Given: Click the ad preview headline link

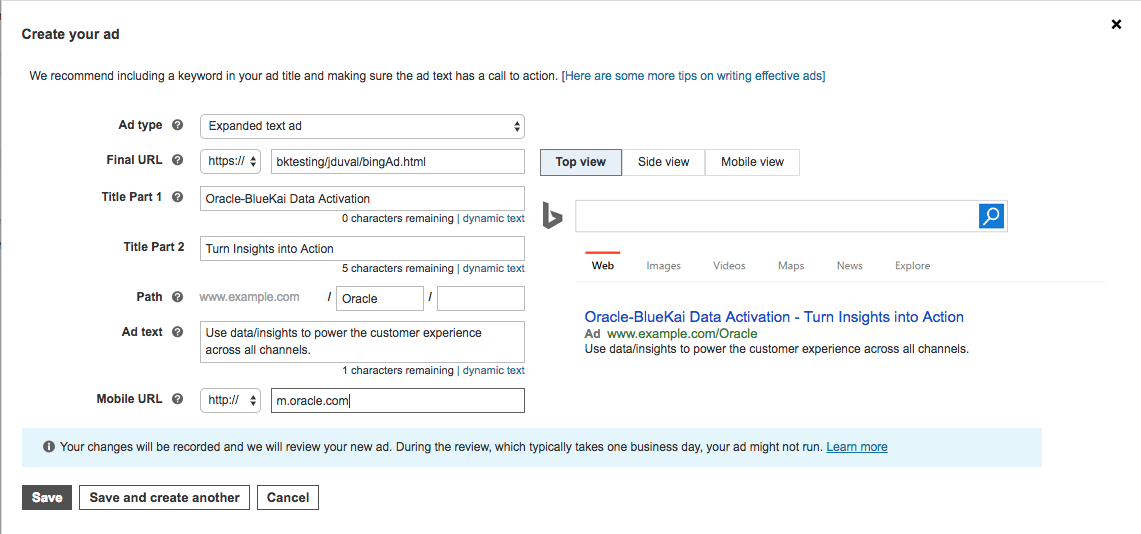Looking at the screenshot, I should point(774,317).
